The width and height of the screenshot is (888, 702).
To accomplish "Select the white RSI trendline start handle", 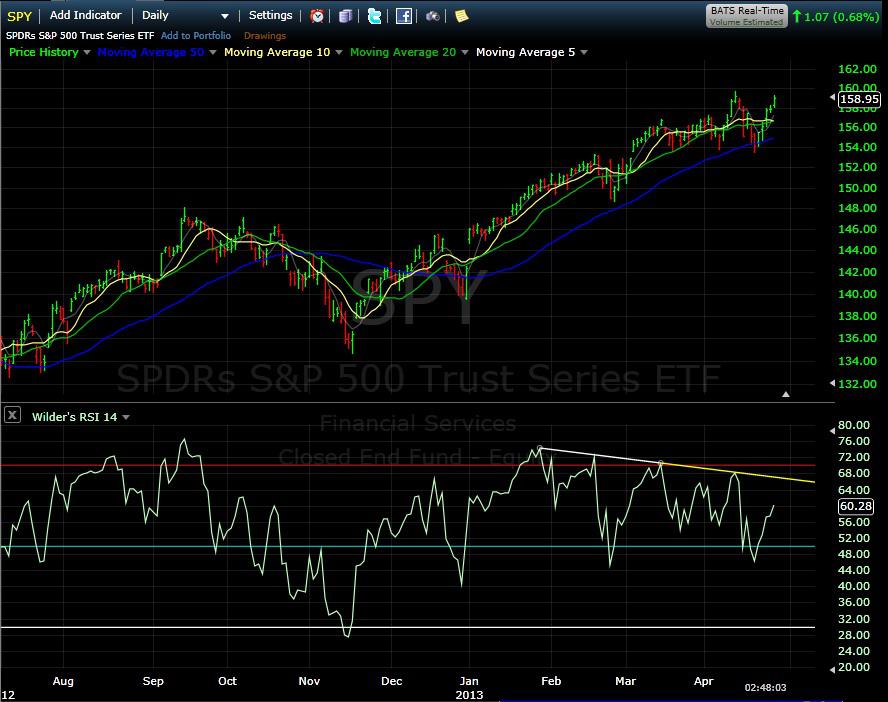I will coord(540,448).
